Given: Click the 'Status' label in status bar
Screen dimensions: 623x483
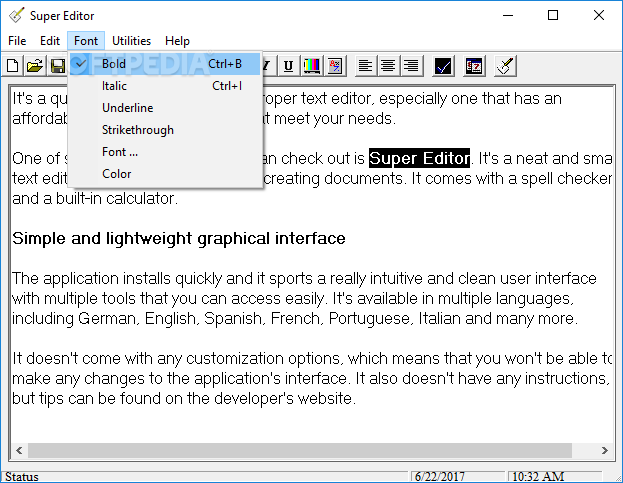Looking at the screenshot, I should tap(22, 477).
